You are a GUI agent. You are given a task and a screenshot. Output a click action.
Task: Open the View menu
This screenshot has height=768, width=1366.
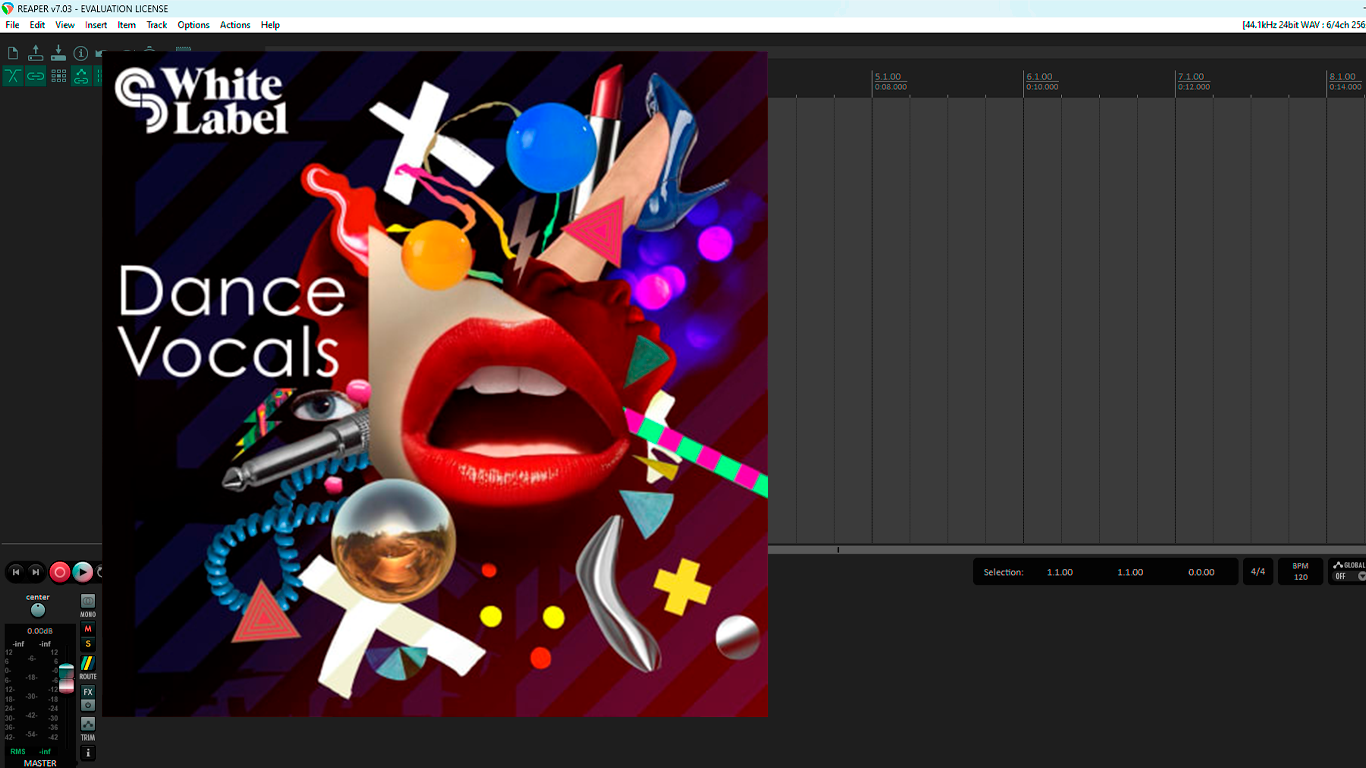(65, 25)
